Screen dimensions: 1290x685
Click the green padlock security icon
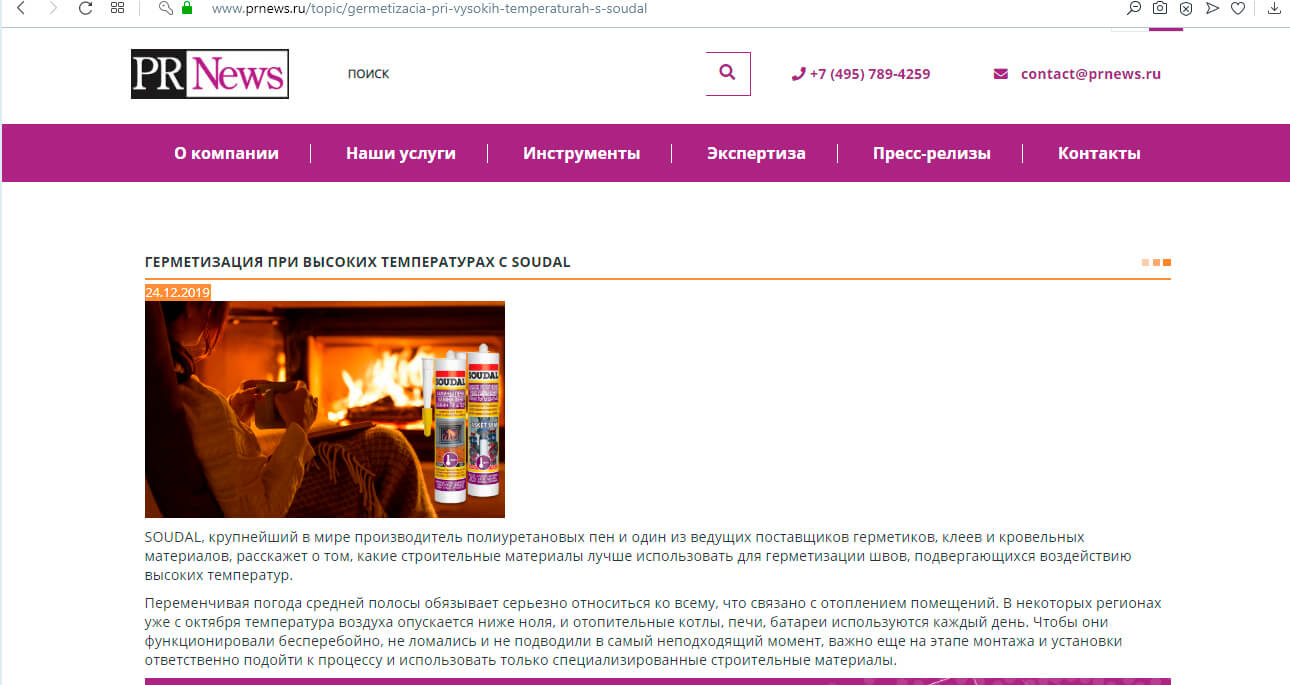pyautogui.click(x=186, y=8)
